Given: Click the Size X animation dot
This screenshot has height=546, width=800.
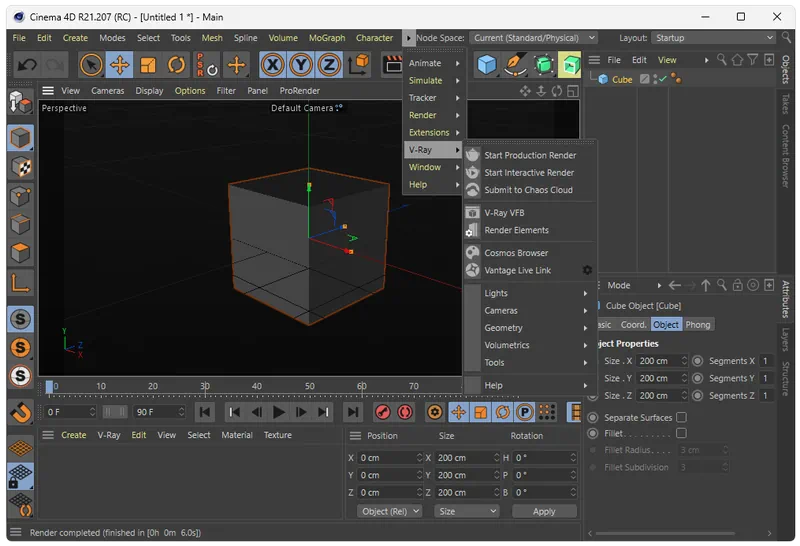Looking at the screenshot, I should (x=697, y=361).
